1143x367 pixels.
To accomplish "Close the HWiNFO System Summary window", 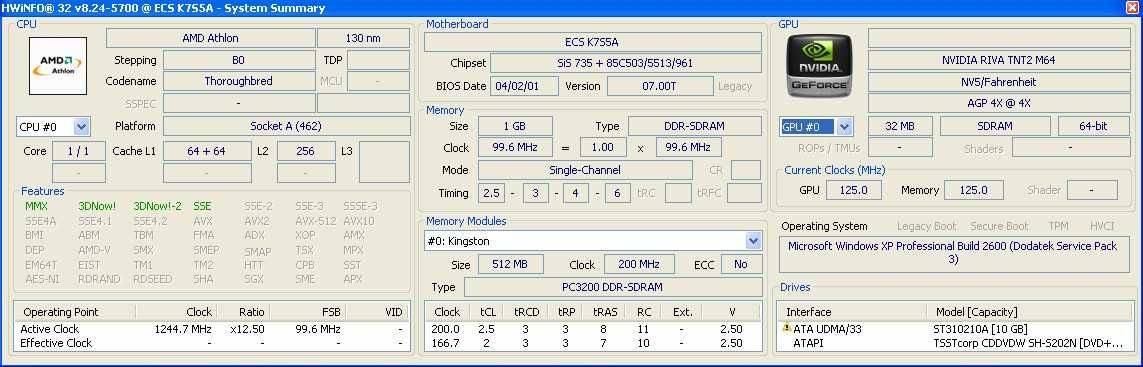I will (1131, 8).
